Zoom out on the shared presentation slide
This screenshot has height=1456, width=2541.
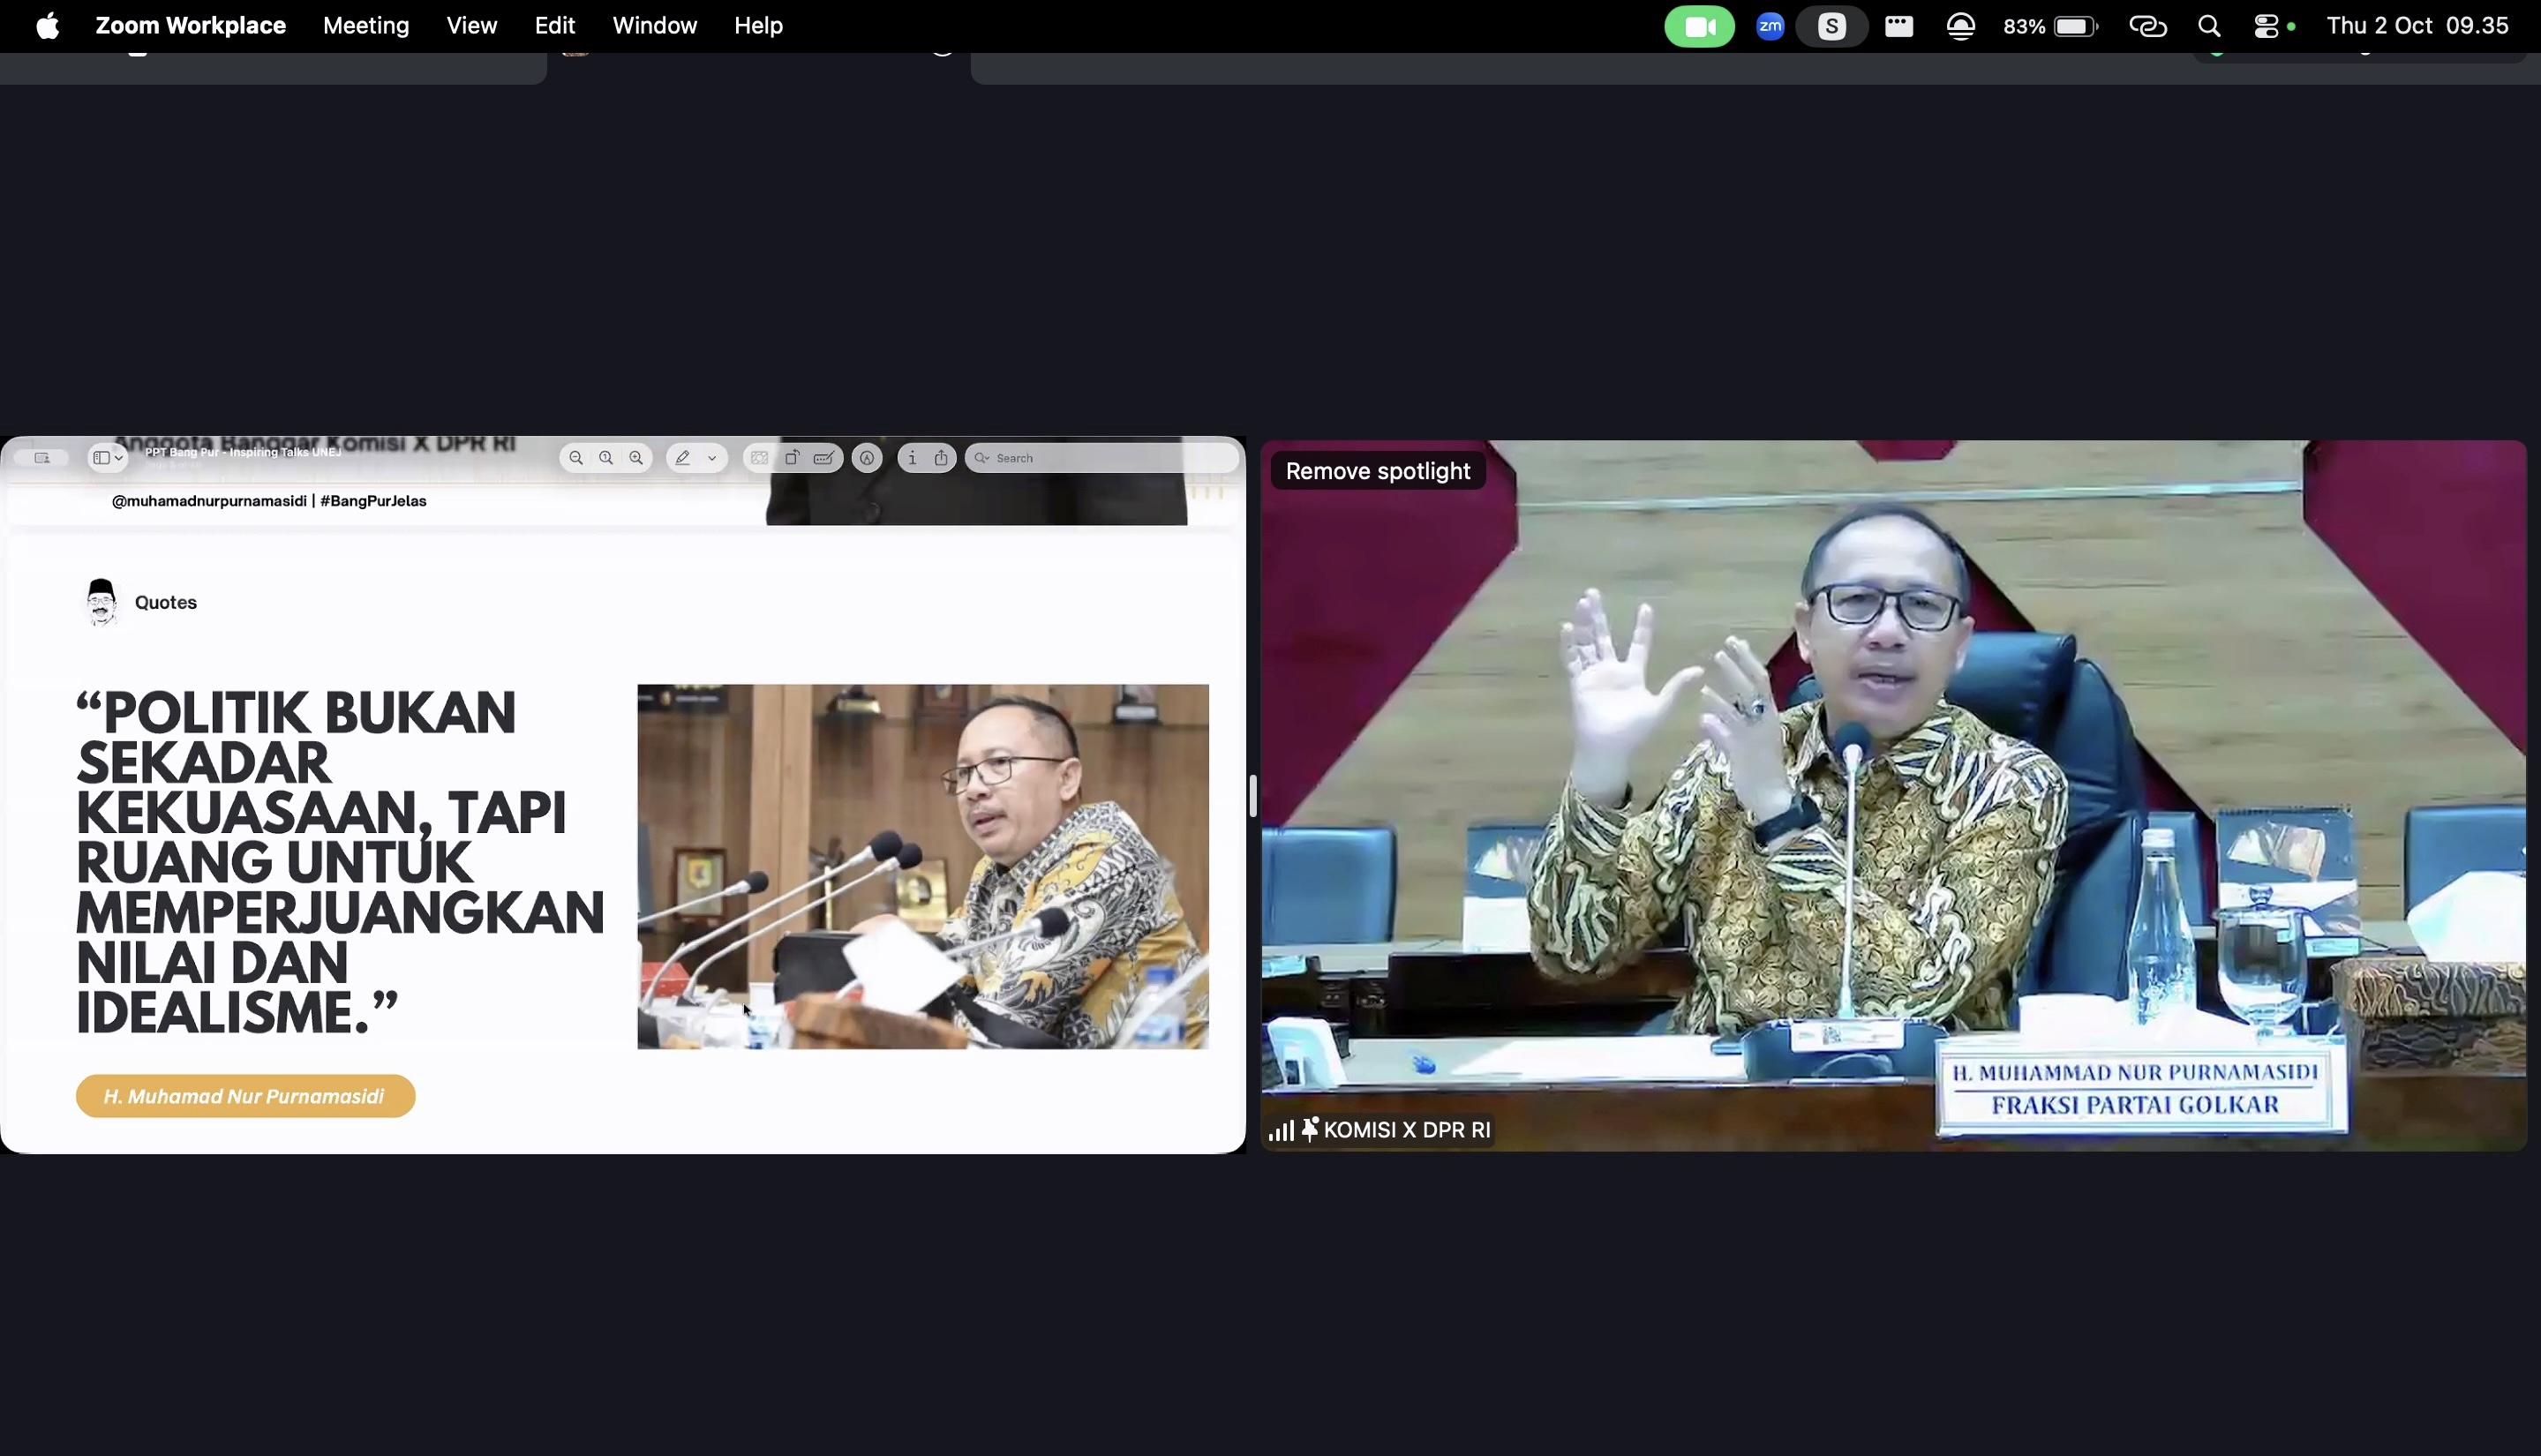pyautogui.click(x=577, y=457)
